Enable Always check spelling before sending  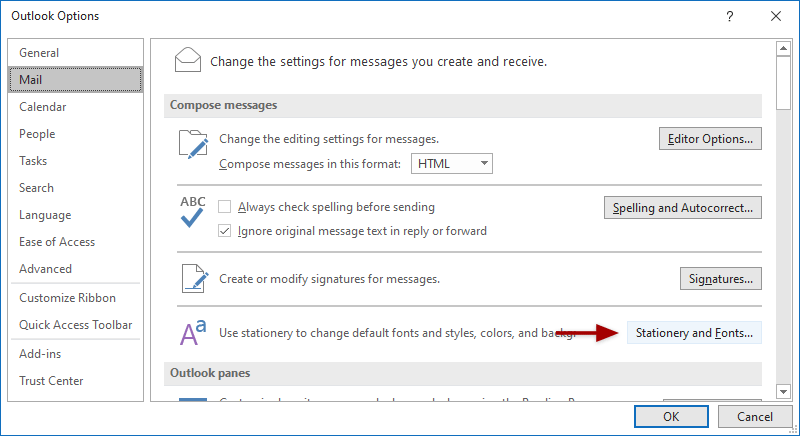[225, 207]
